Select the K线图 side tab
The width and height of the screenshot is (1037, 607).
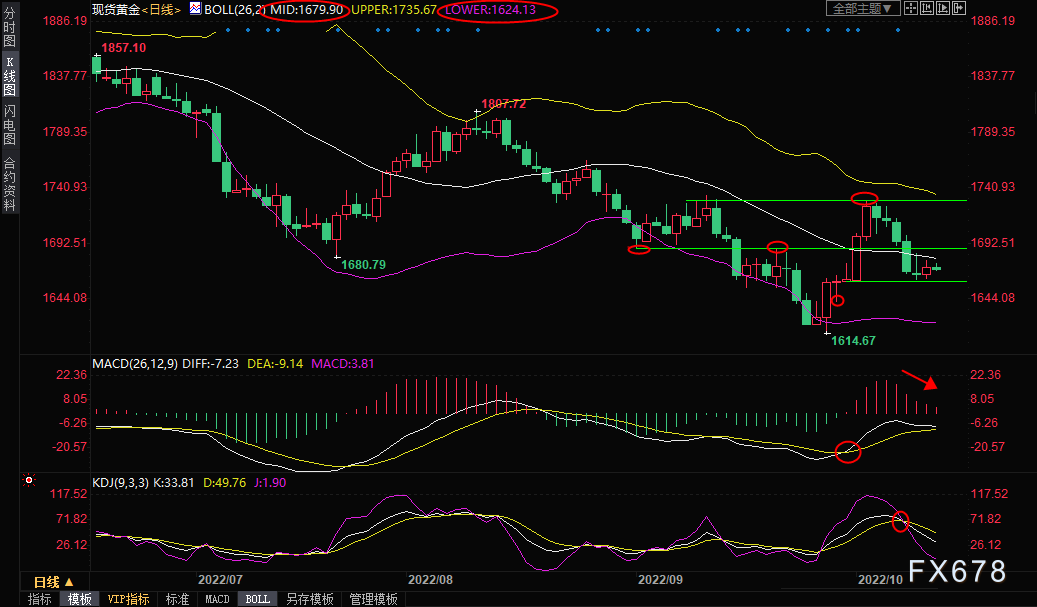(x=9, y=77)
